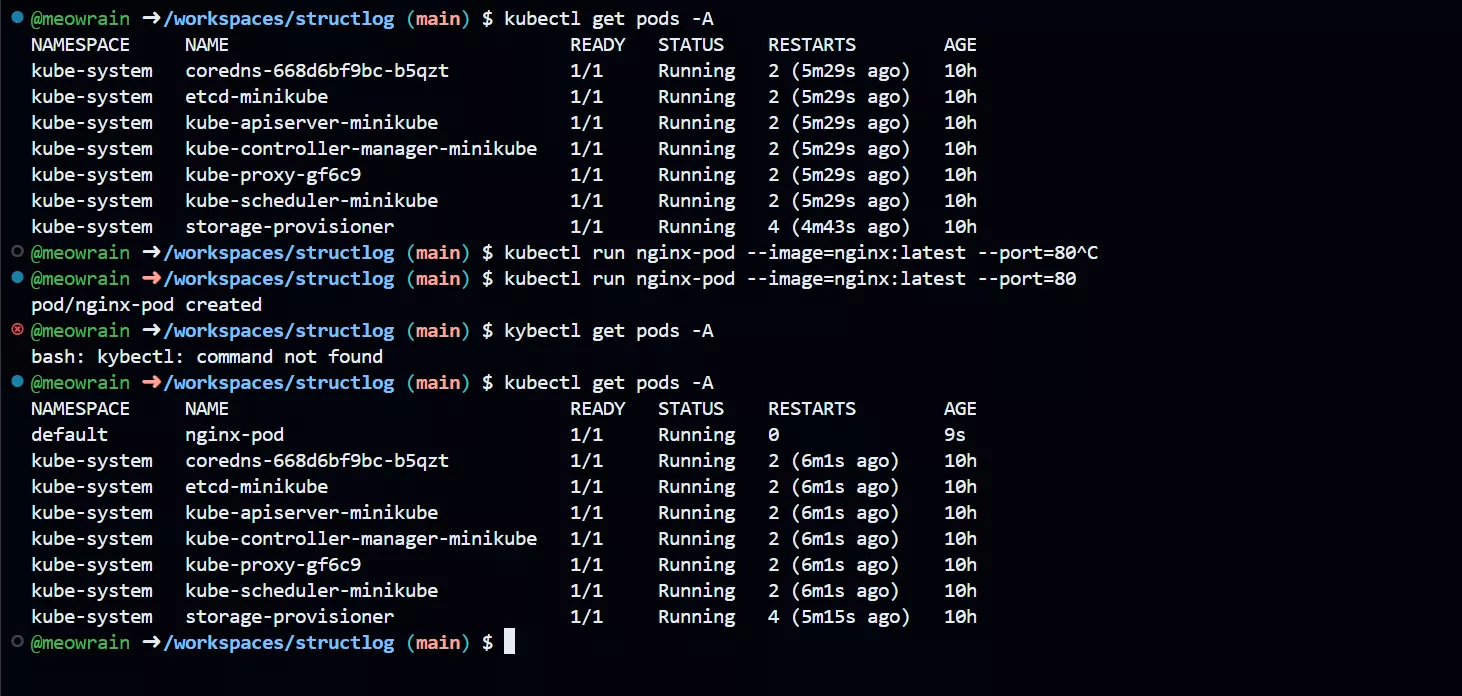Click the "default" namespace entry

tap(69, 435)
